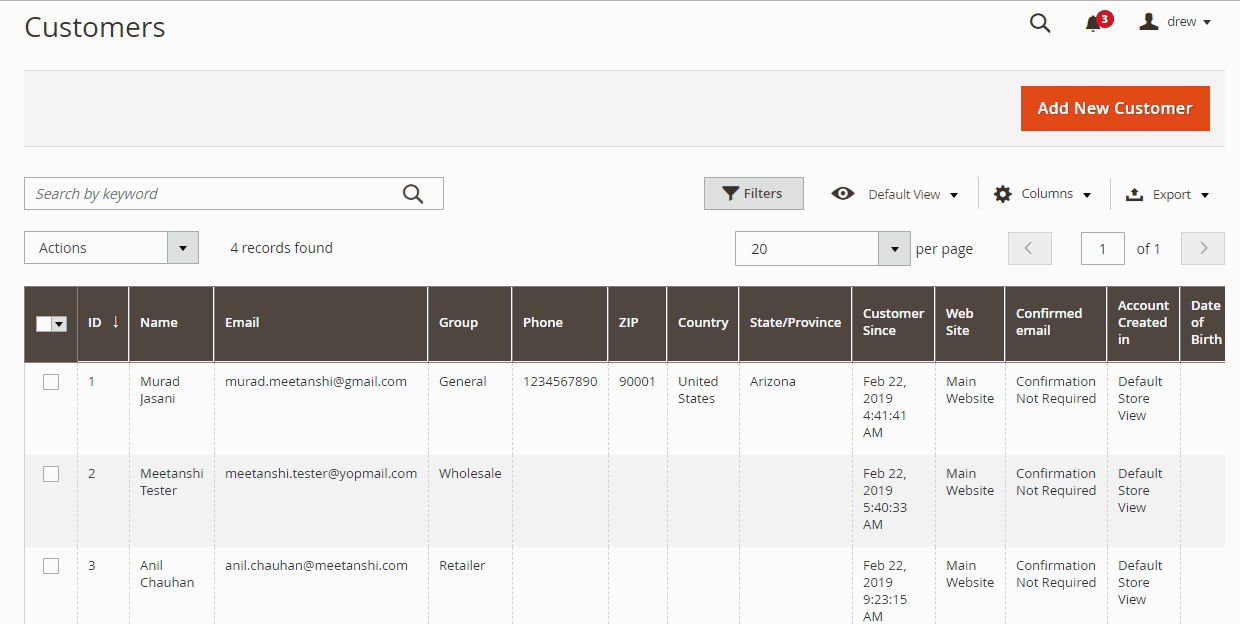The width and height of the screenshot is (1240, 624).
Task: Submit keyword search with magnifier icon
Action: [413, 194]
